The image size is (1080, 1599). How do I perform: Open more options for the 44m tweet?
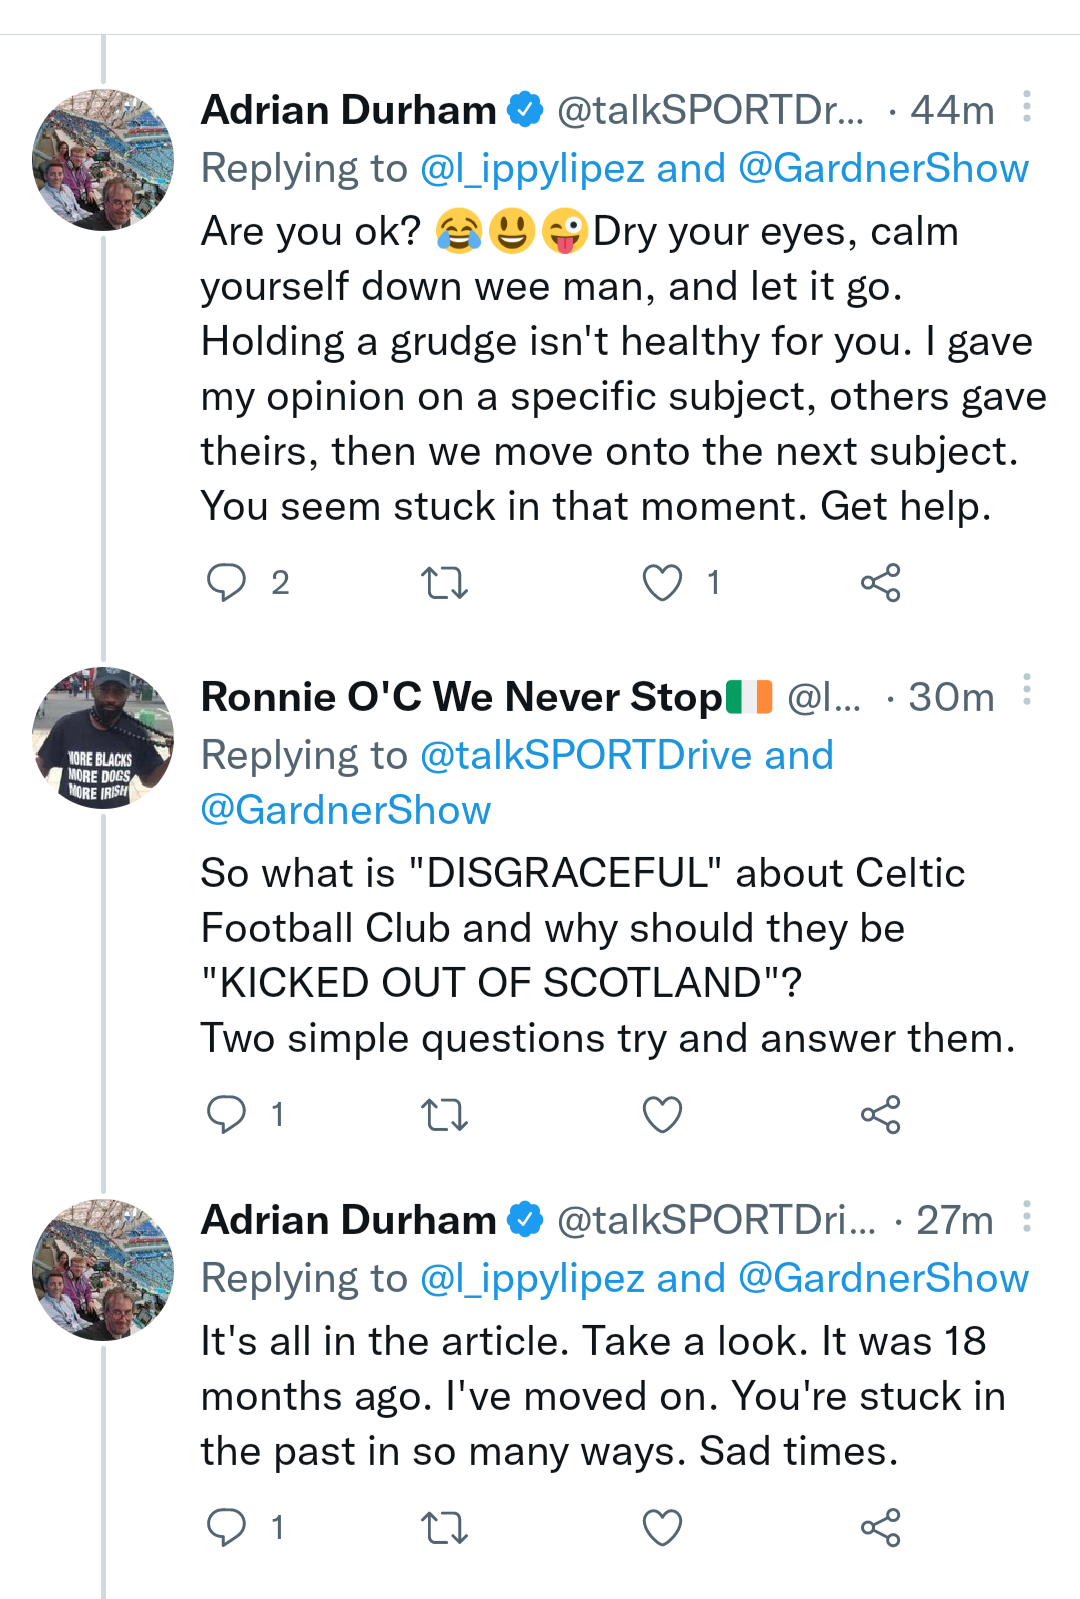(1027, 107)
